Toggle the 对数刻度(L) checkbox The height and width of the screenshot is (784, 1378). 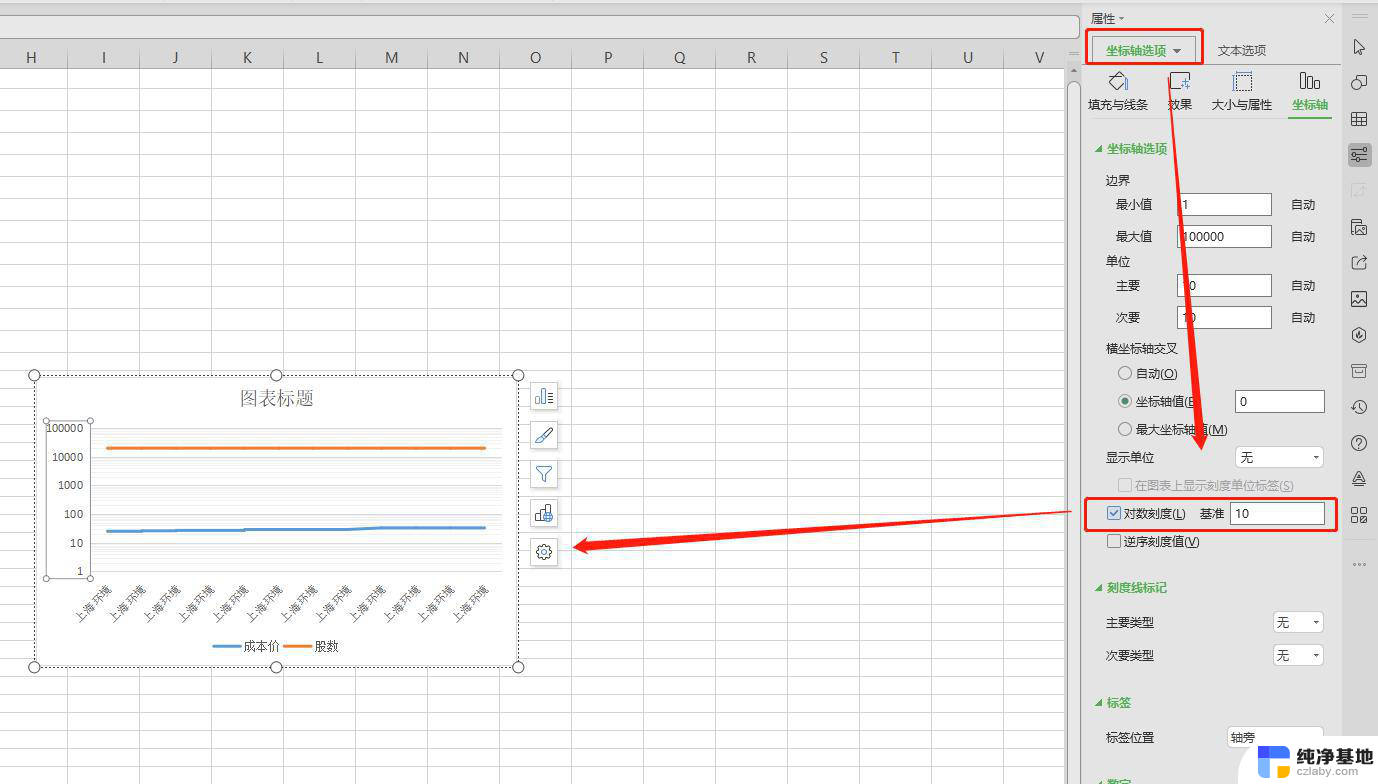(x=1114, y=513)
